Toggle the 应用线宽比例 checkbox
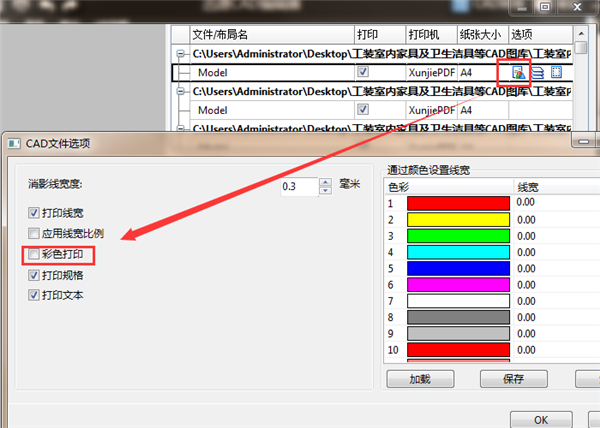 point(35,233)
